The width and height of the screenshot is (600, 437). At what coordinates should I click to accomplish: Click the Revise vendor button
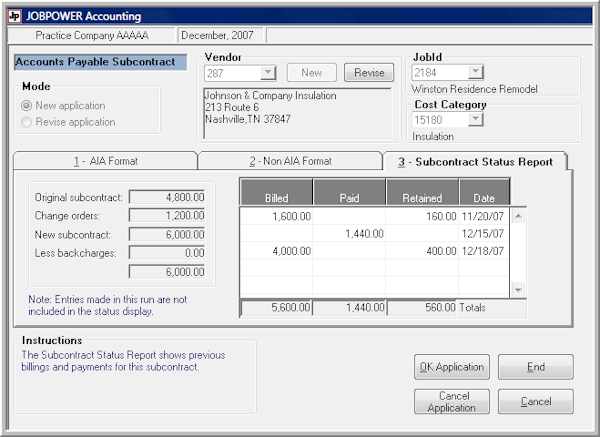(x=369, y=73)
